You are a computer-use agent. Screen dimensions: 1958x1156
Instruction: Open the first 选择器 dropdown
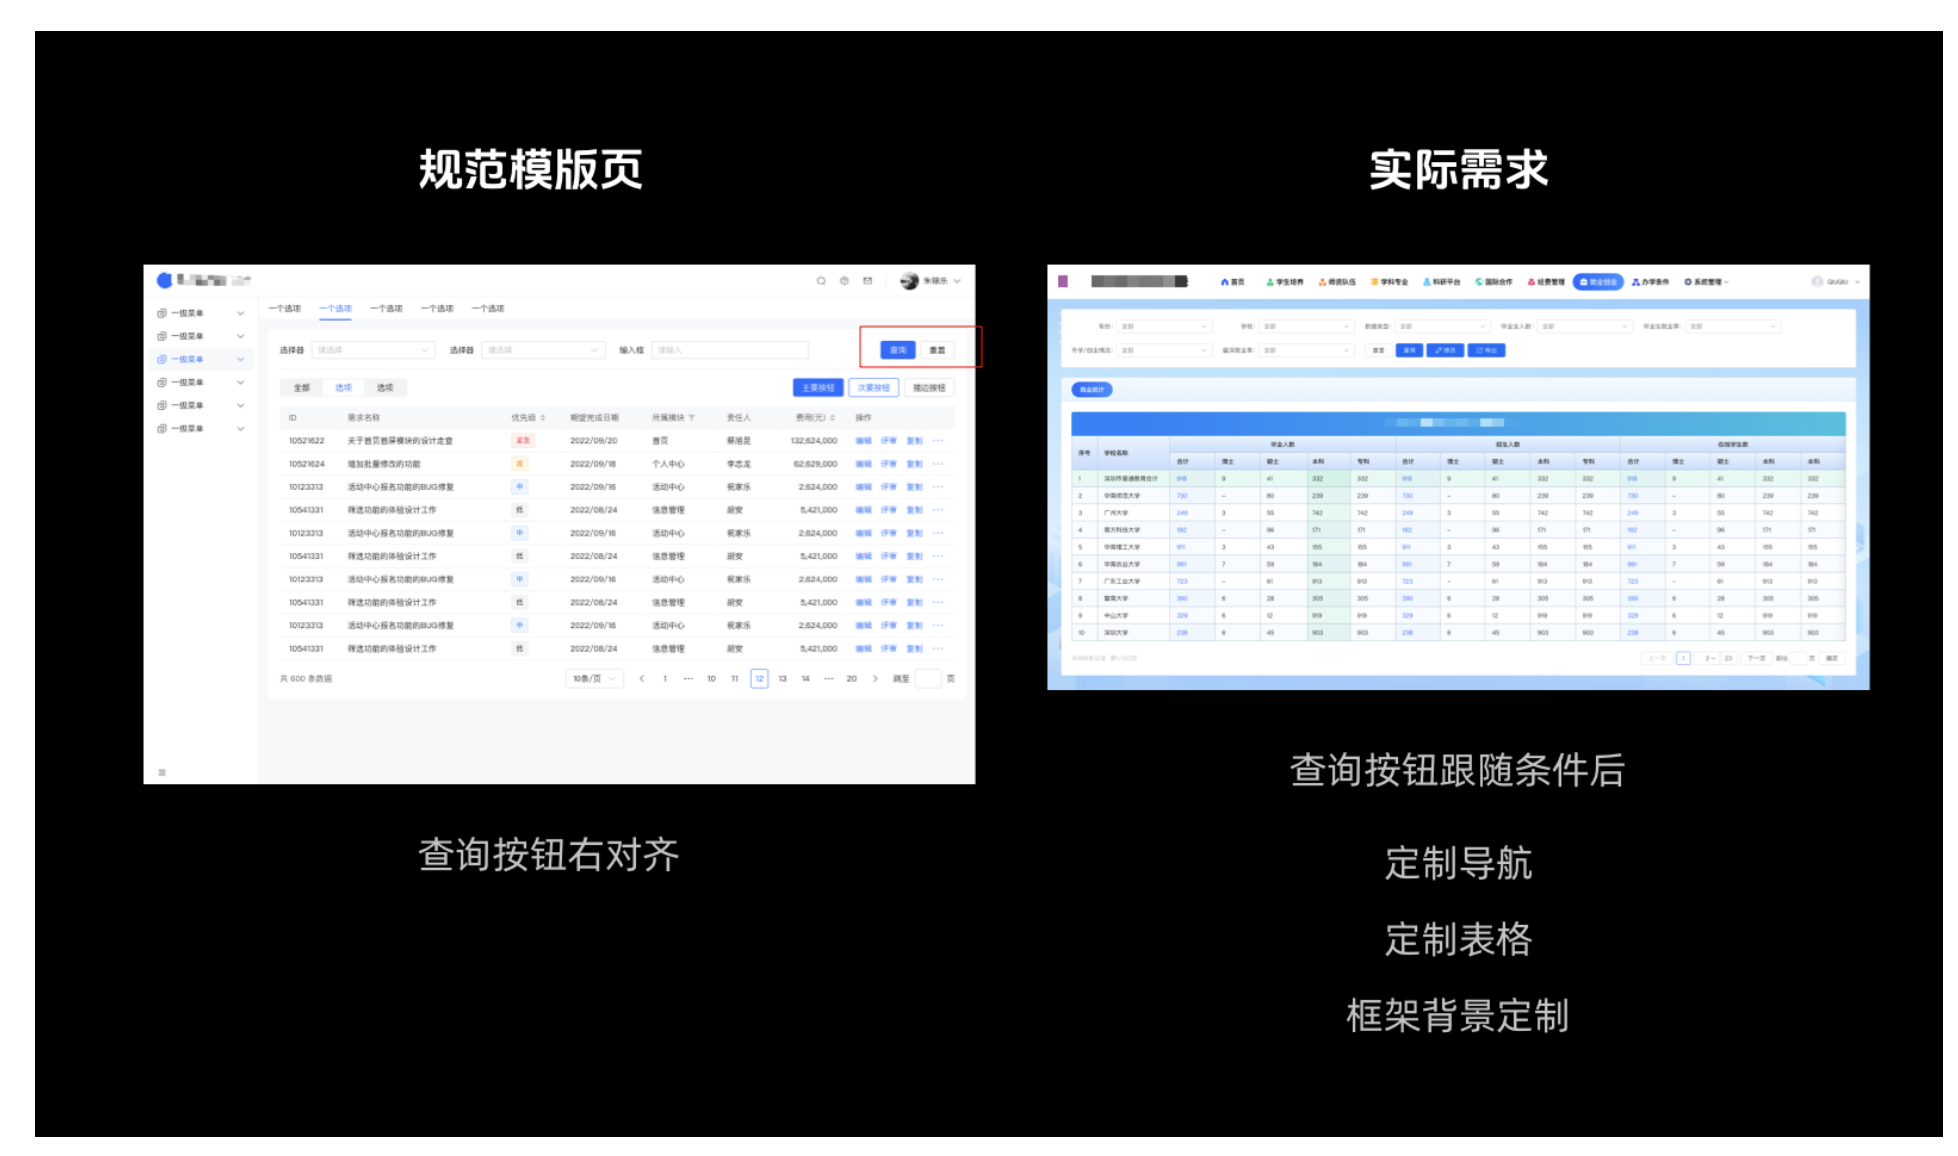point(372,350)
